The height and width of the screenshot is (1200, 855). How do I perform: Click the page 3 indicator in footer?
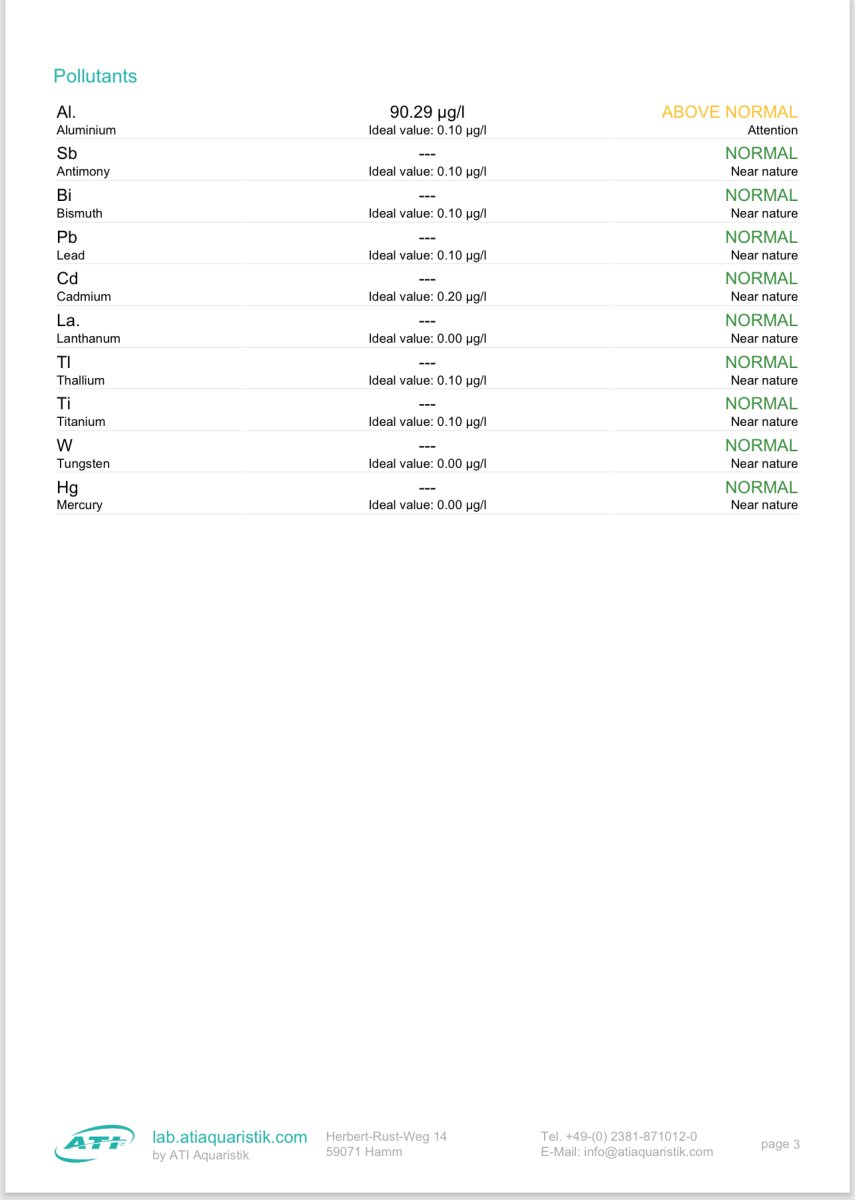coord(780,1144)
